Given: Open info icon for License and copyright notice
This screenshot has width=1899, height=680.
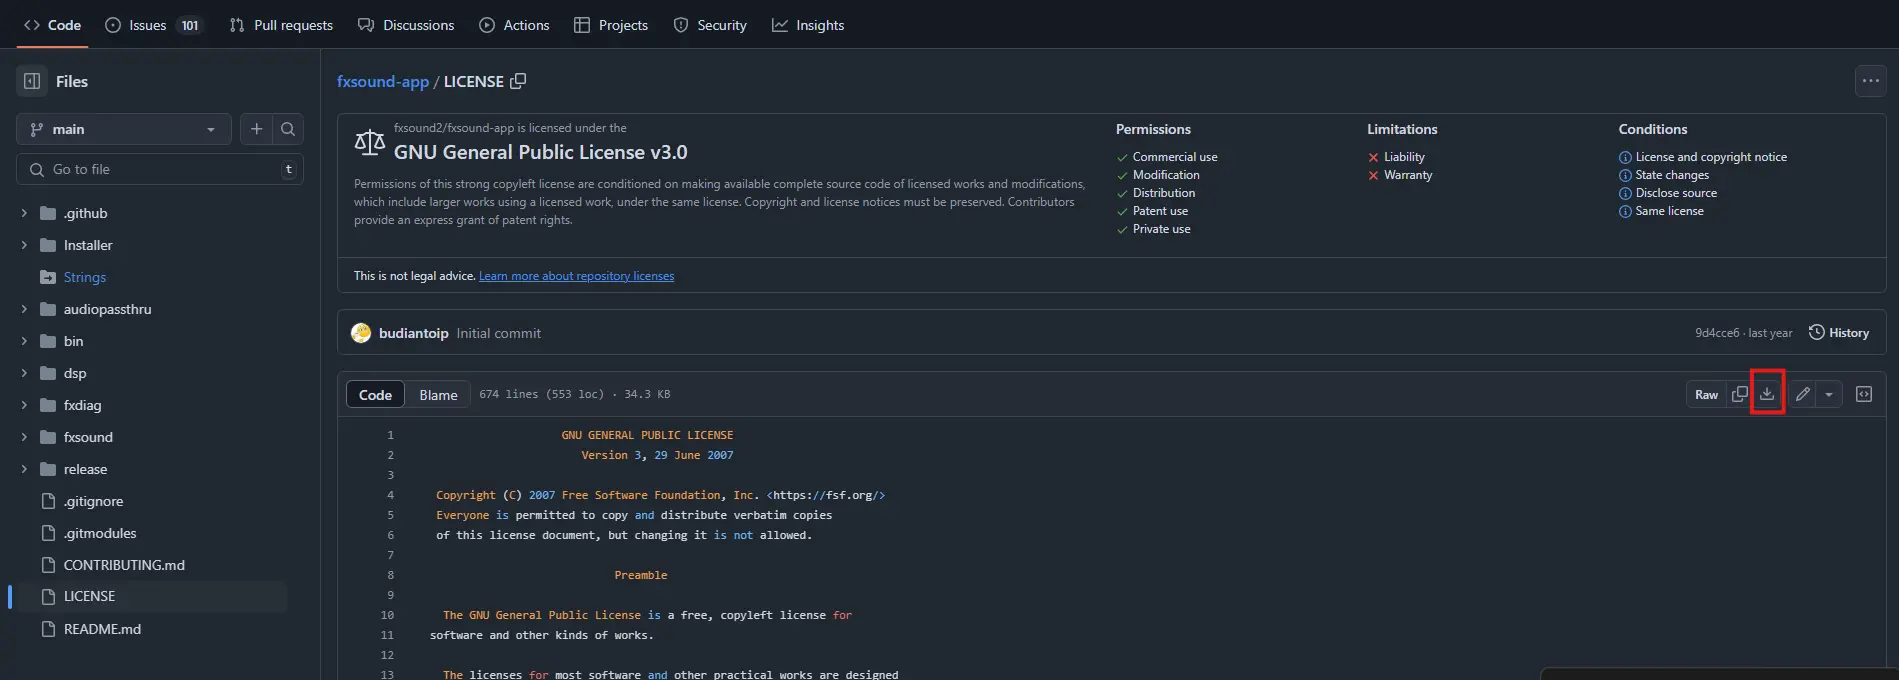Looking at the screenshot, I should (1625, 158).
